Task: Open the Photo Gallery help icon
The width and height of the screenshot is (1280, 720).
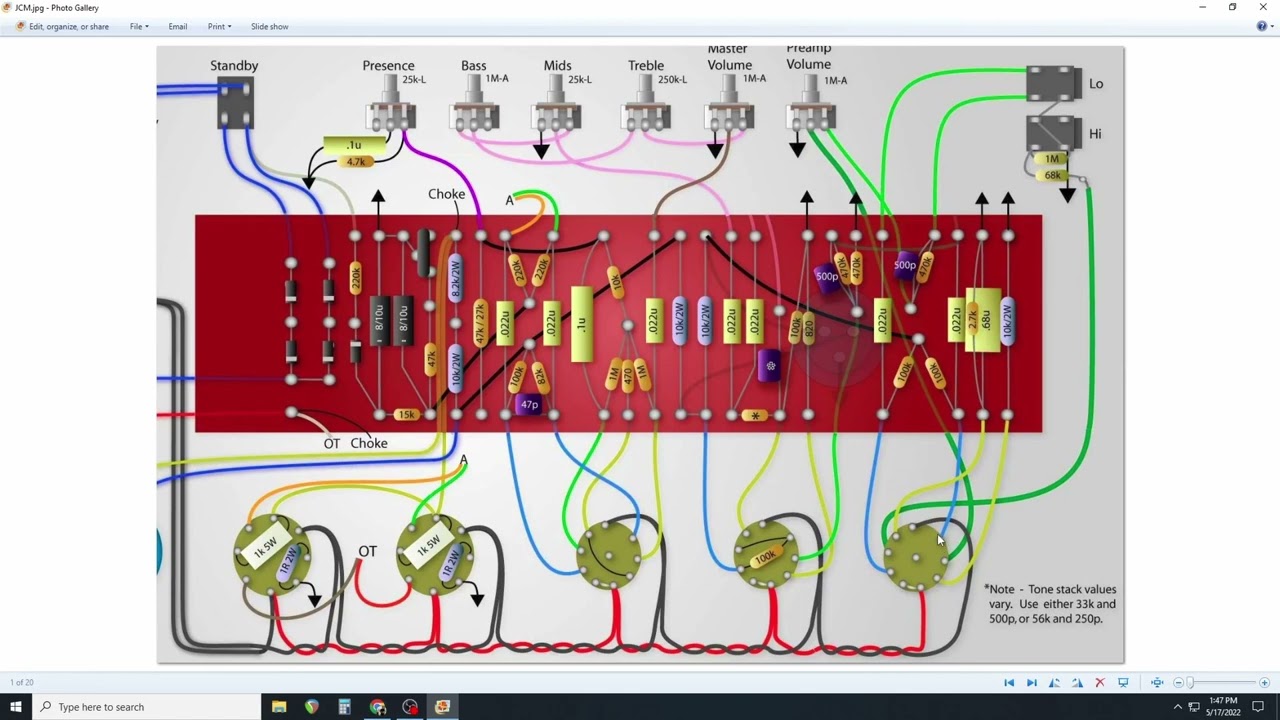Action: [x=1260, y=26]
